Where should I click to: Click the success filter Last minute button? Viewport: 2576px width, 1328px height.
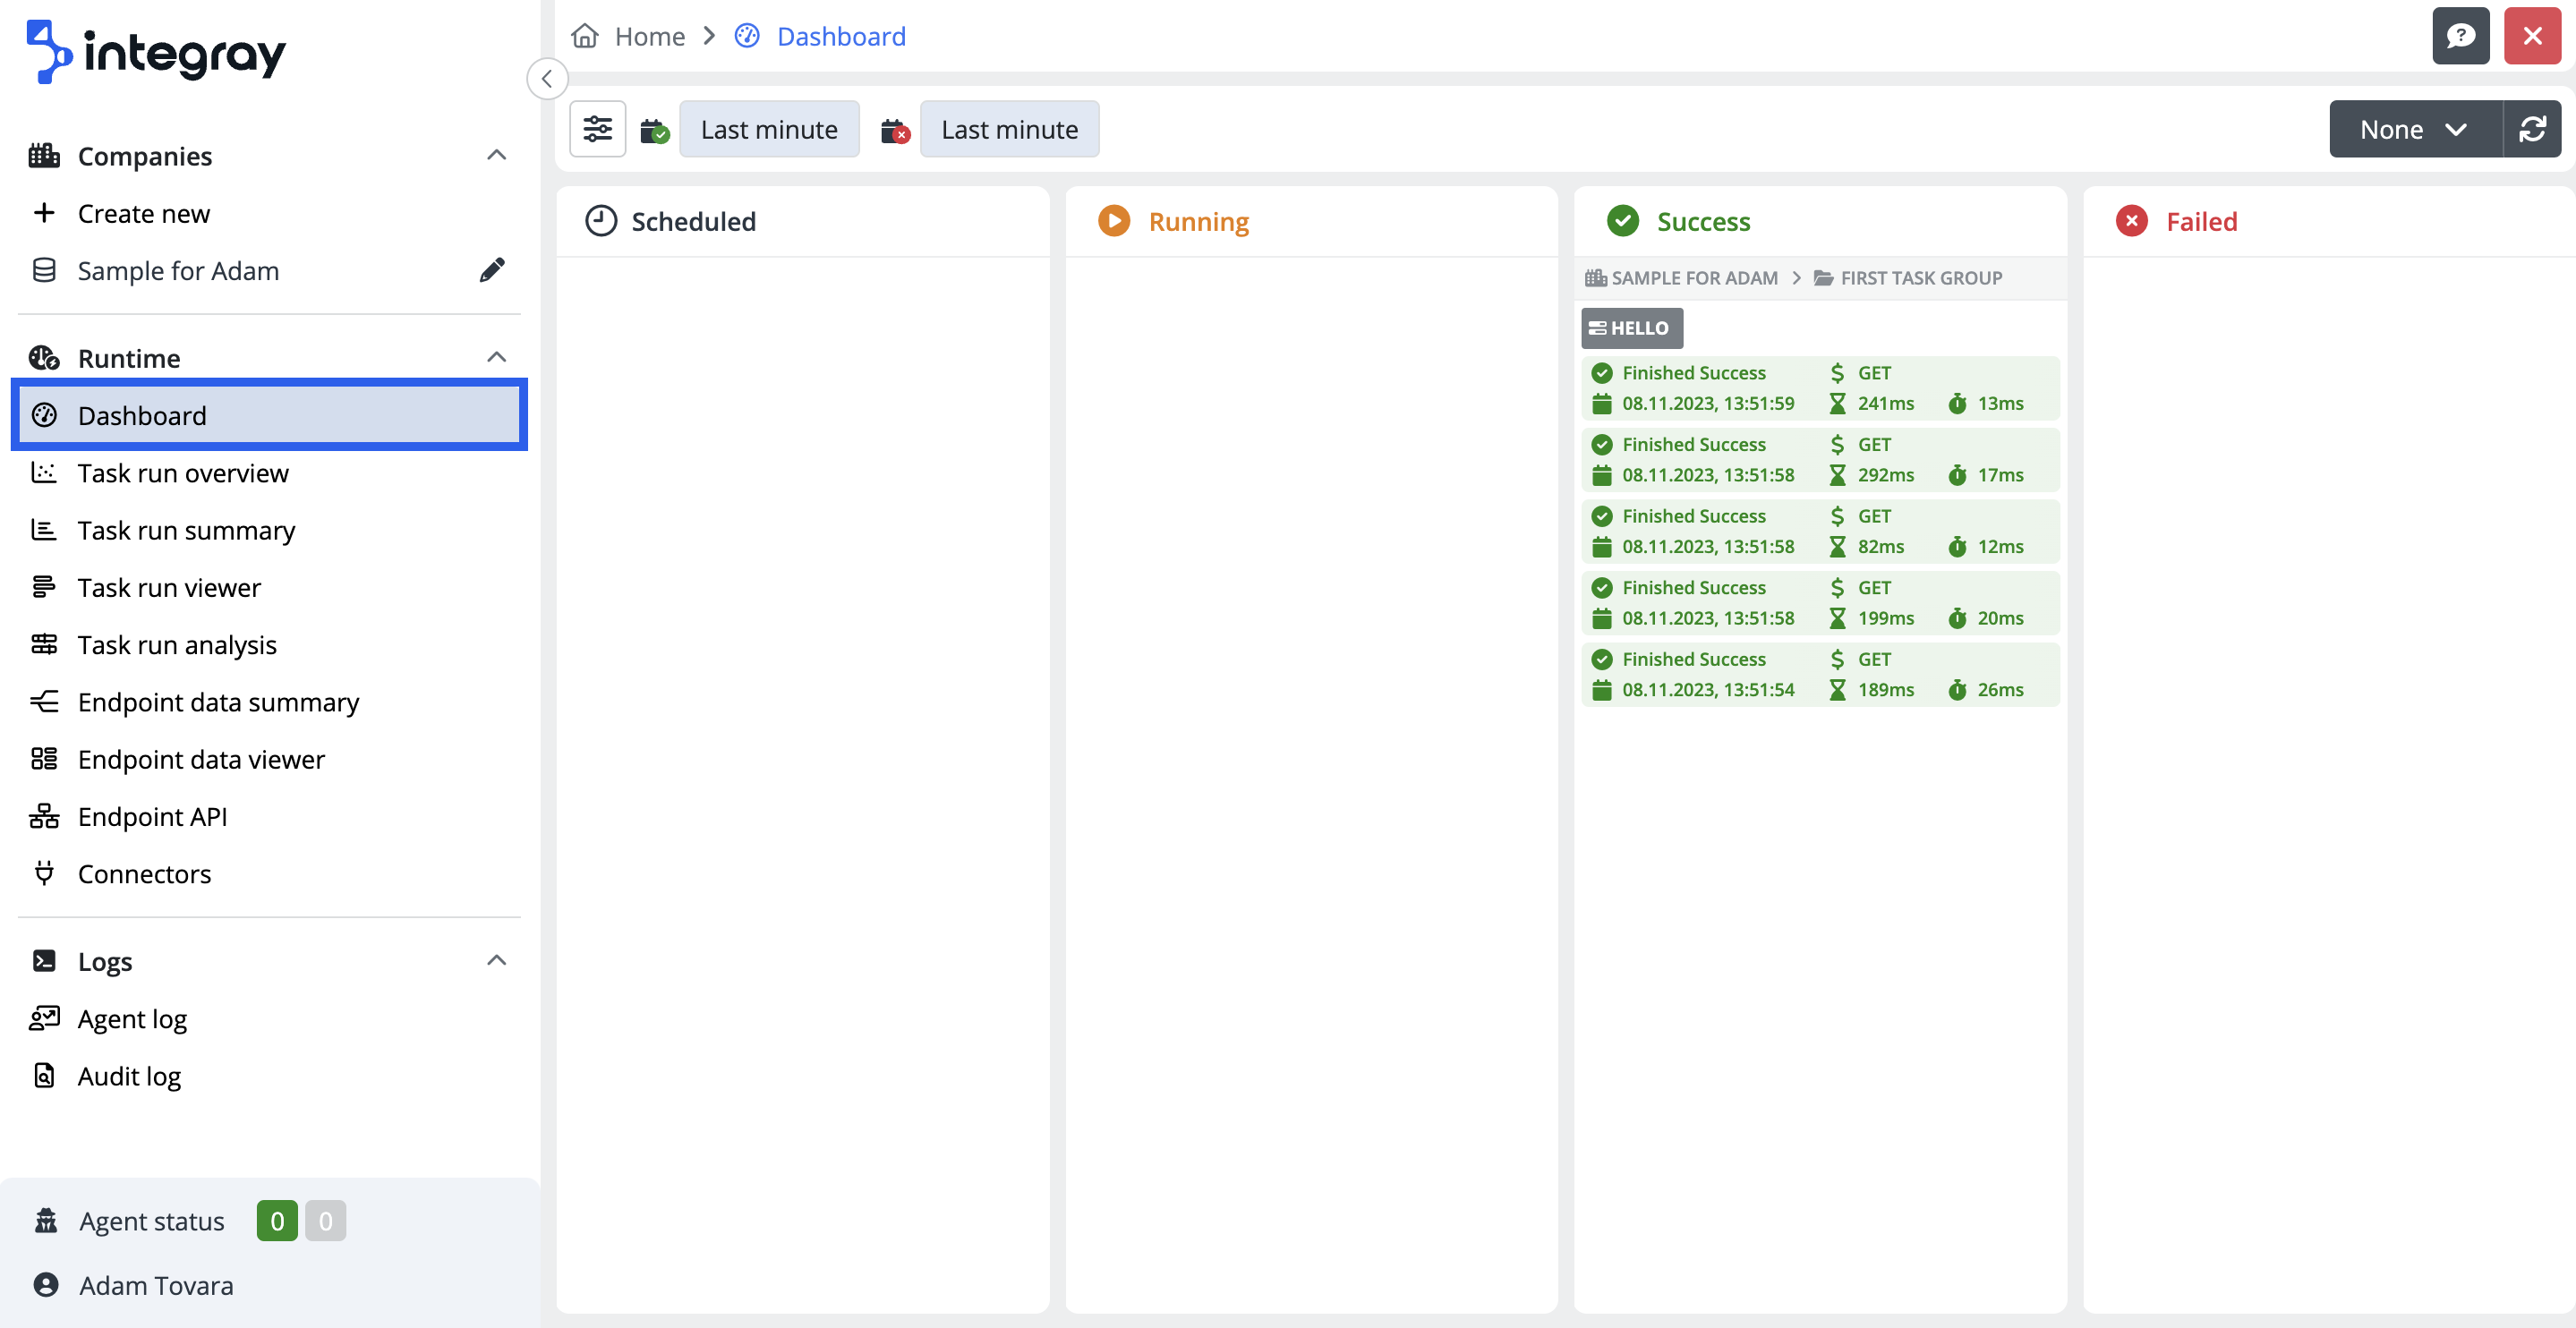click(x=768, y=129)
